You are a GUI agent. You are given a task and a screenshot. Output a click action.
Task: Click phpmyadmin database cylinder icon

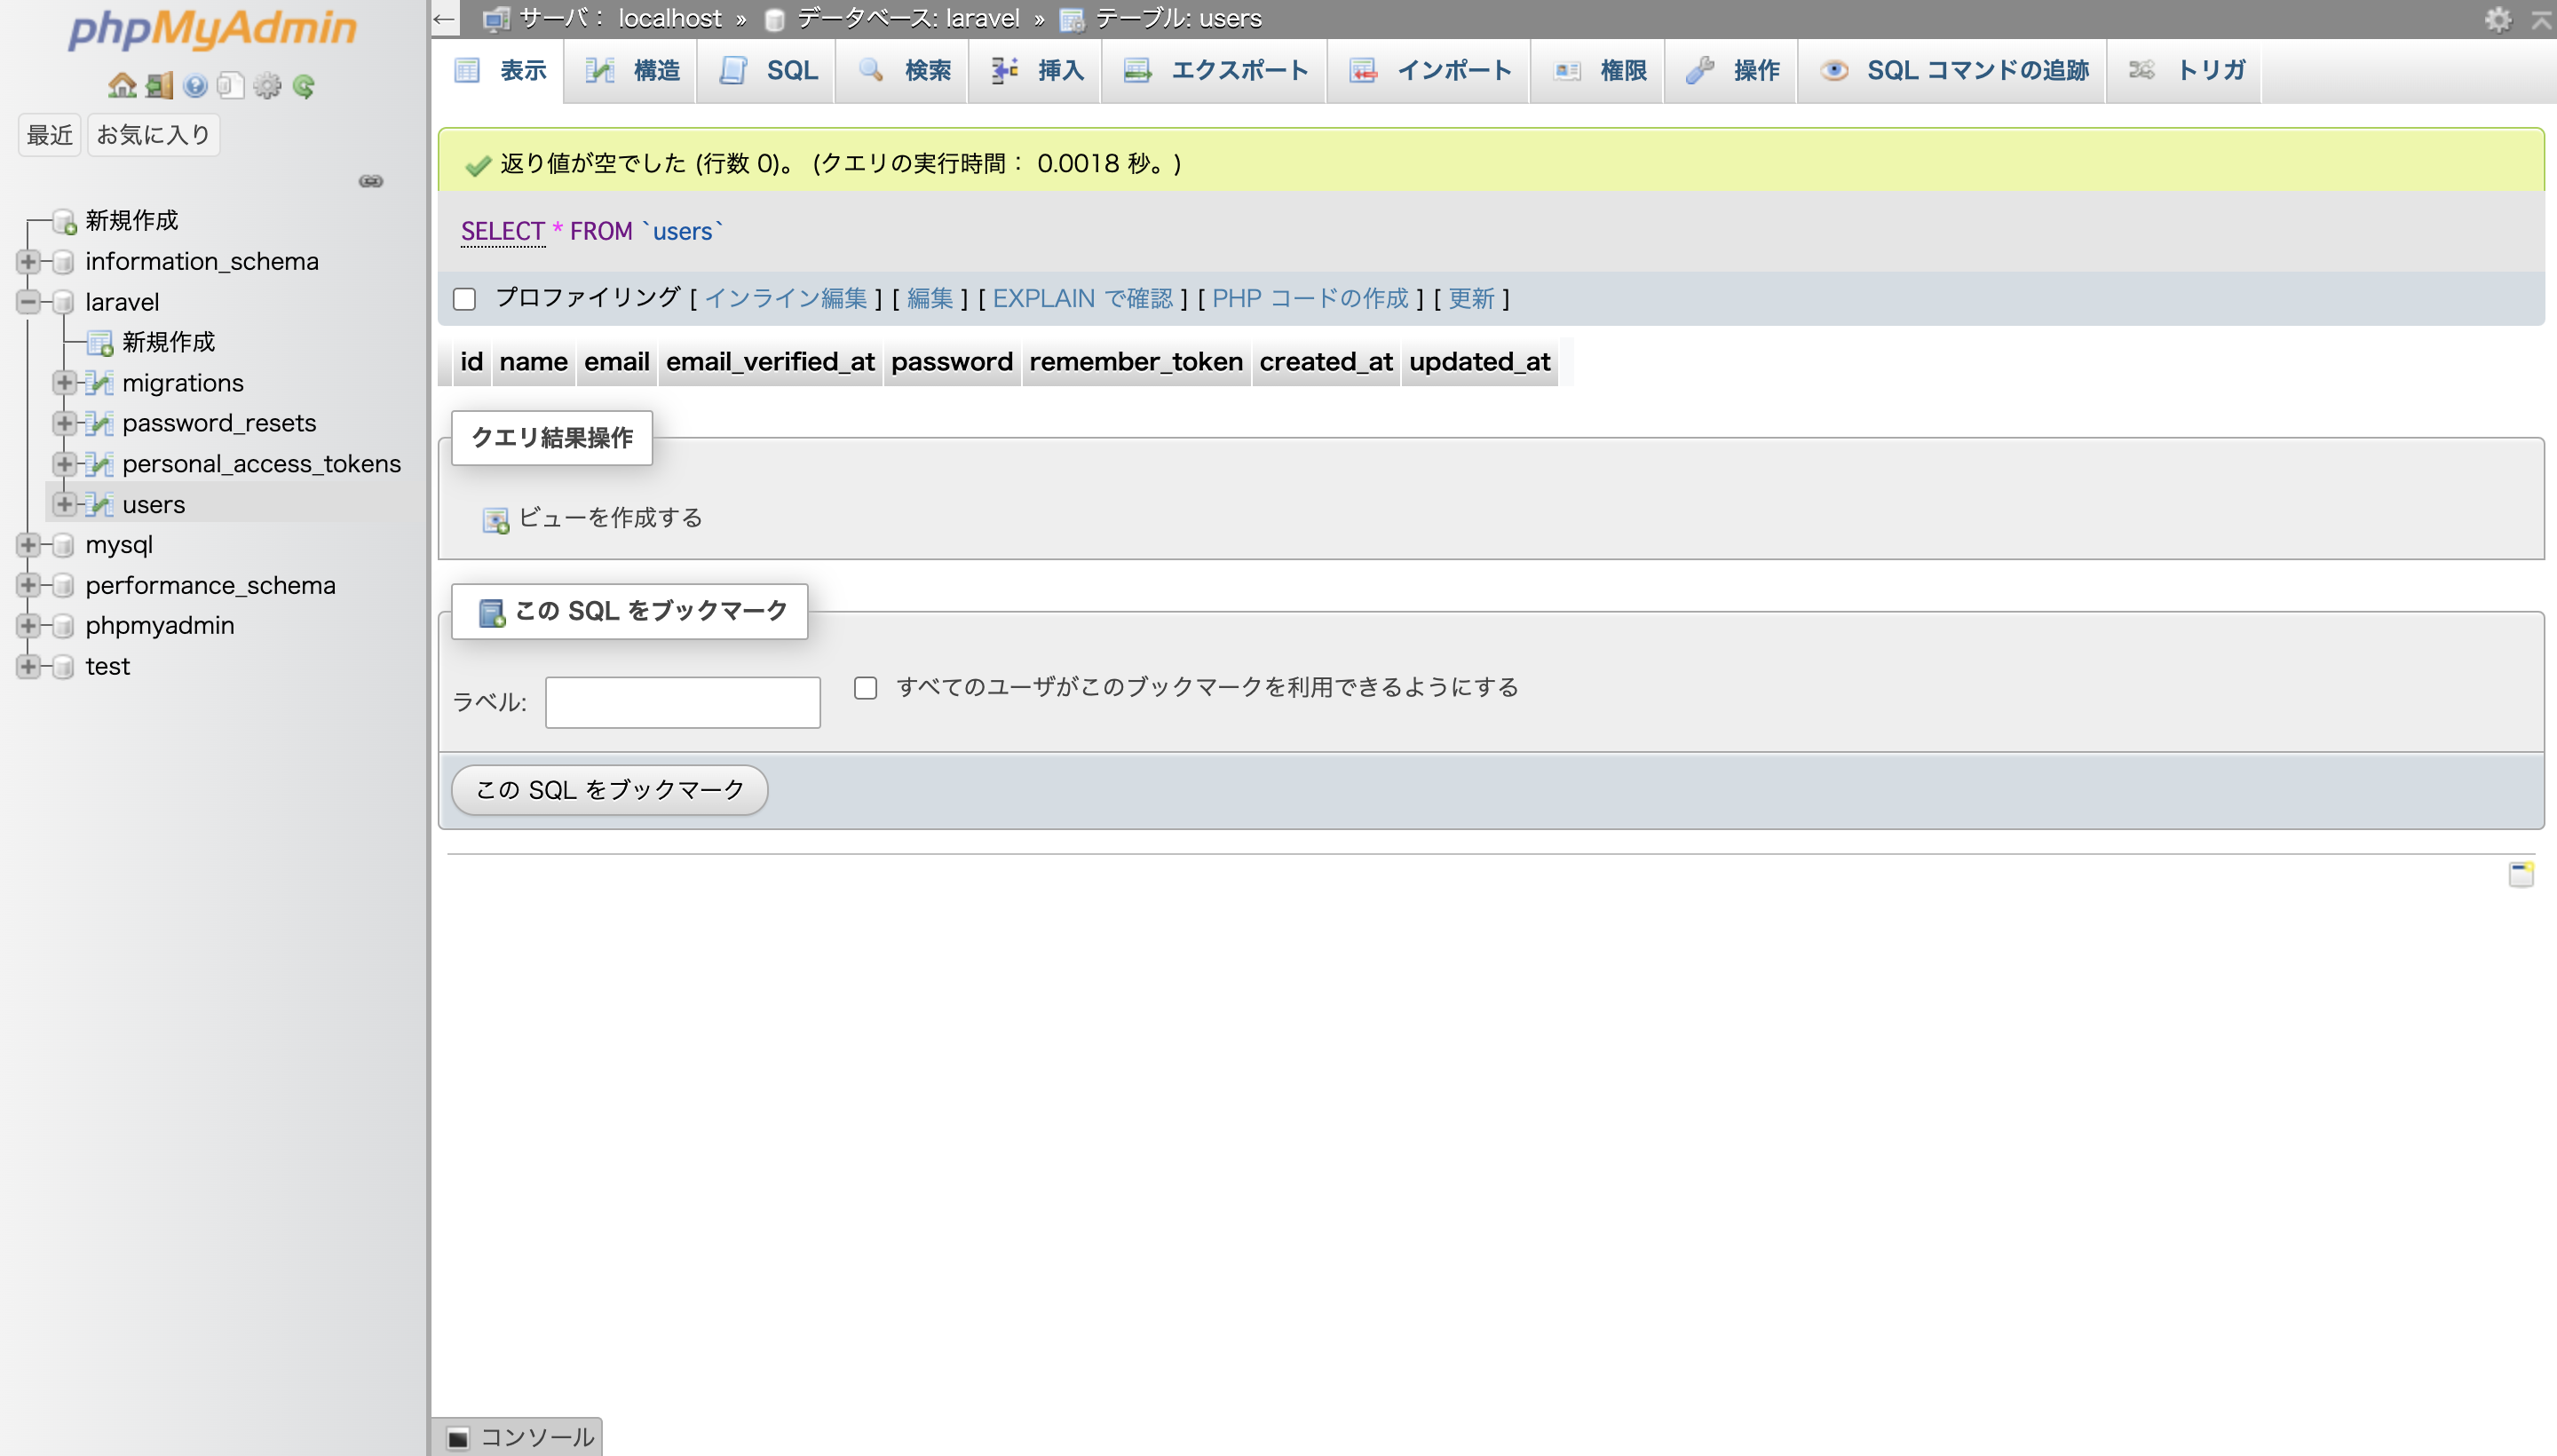(x=62, y=626)
